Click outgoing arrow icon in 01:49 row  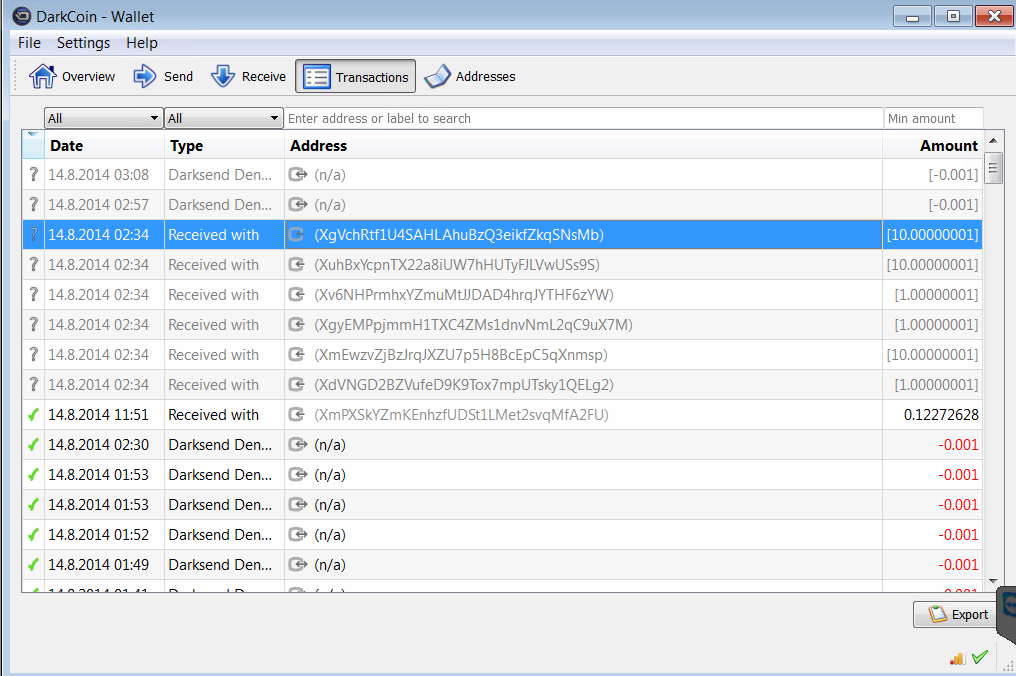297,565
